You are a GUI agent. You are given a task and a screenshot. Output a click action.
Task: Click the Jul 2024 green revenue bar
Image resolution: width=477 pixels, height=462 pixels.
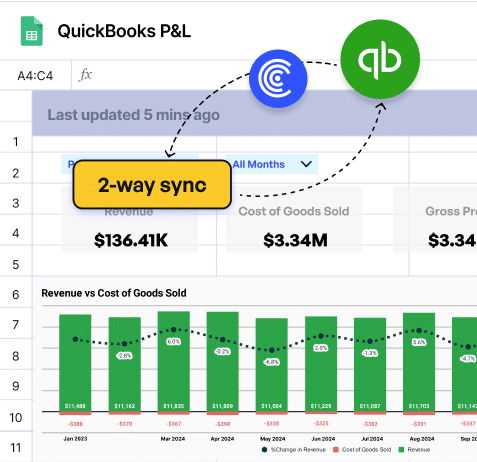pos(370,365)
